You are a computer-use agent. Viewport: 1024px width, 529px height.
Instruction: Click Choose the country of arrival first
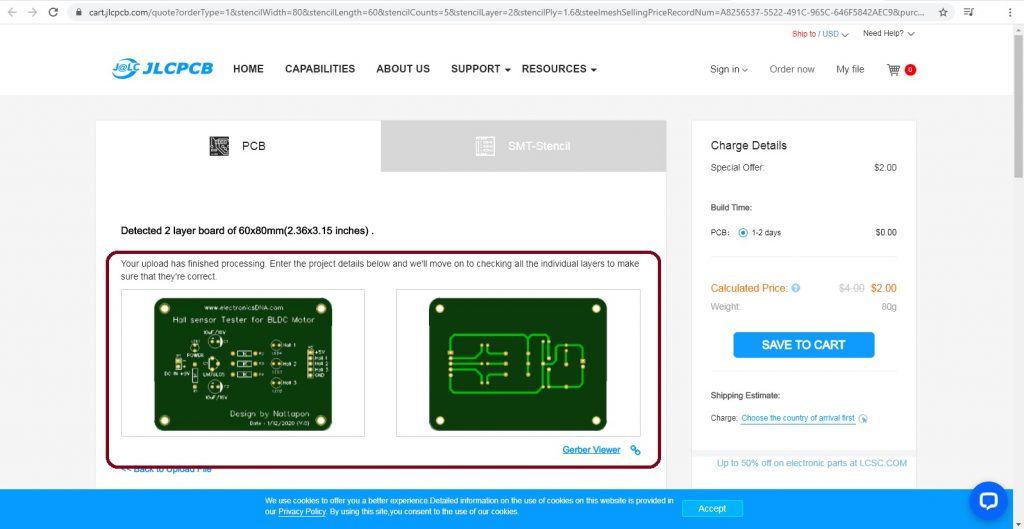tap(798, 418)
